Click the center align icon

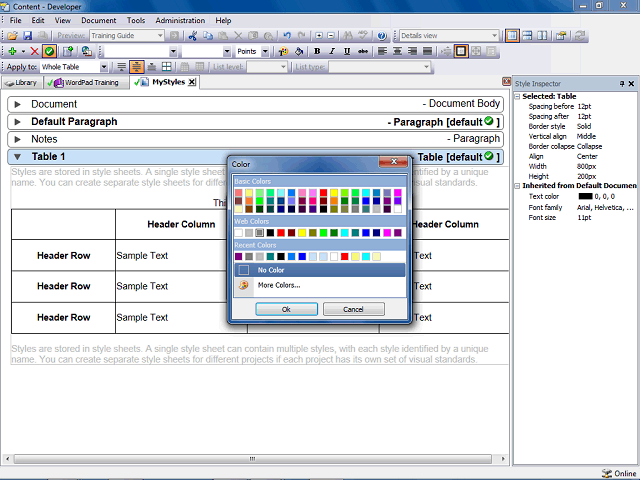tap(397, 51)
